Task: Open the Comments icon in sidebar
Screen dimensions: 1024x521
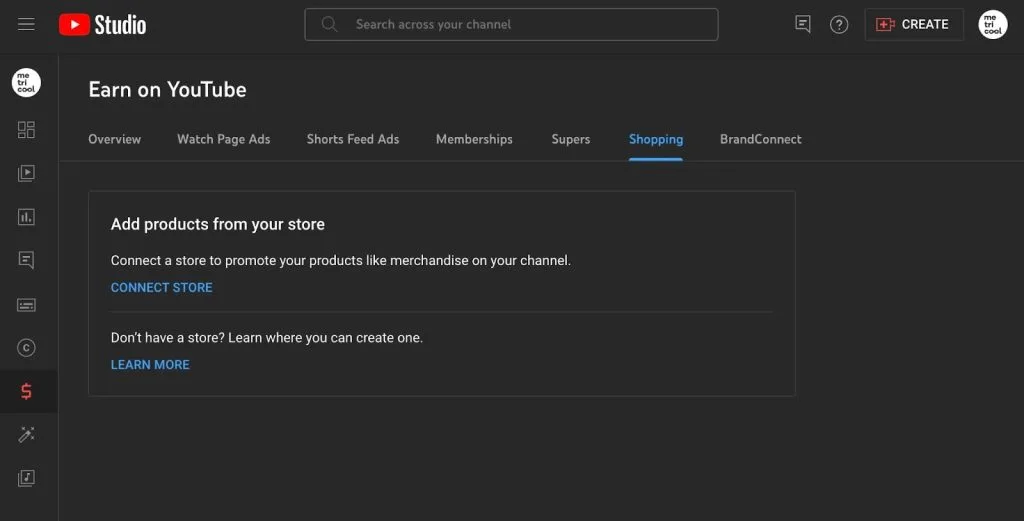Action: click(x=26, y=260)
